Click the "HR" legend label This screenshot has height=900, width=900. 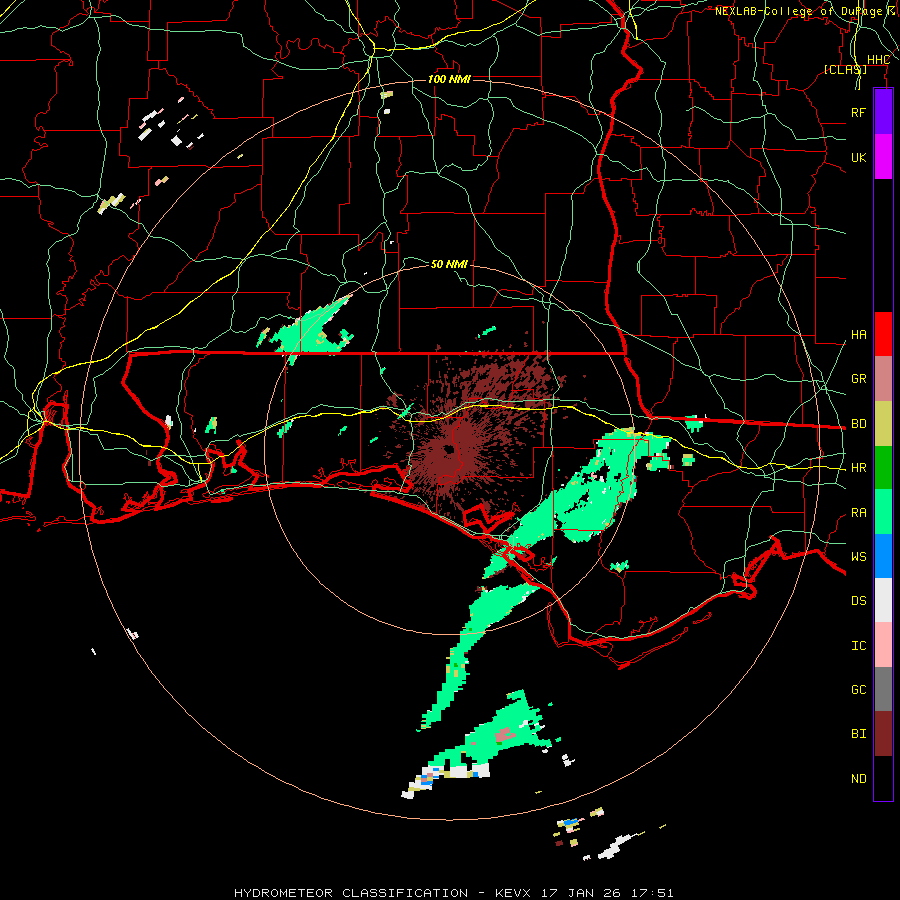point(858,468)
